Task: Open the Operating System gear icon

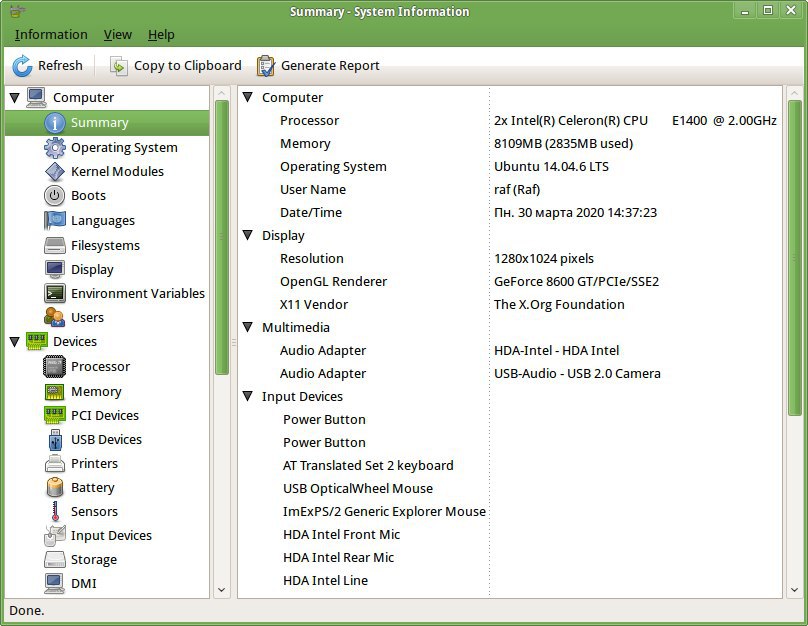Action: pos(55,147)
